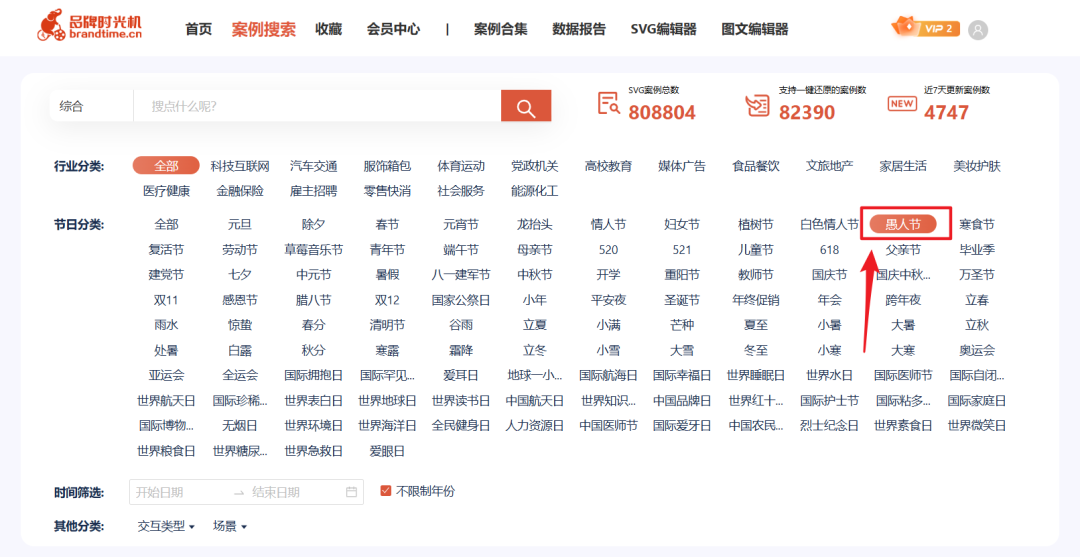
Task: Choose the 草莓音乐节 holiday filter
Action: 314,249
